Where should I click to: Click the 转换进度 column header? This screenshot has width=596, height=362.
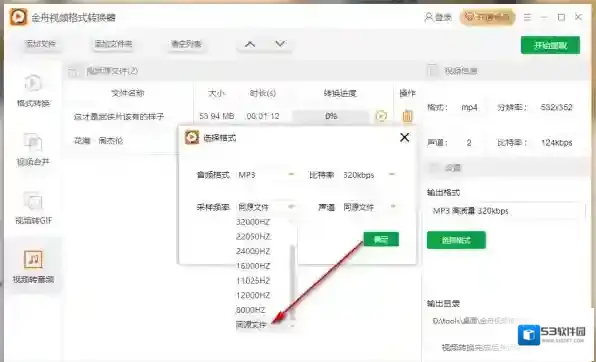[340, 93]
